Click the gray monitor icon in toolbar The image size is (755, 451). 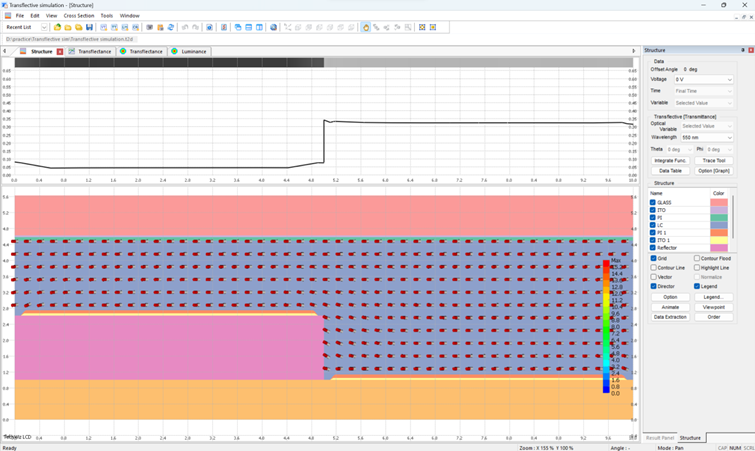[x=150, y=27]
